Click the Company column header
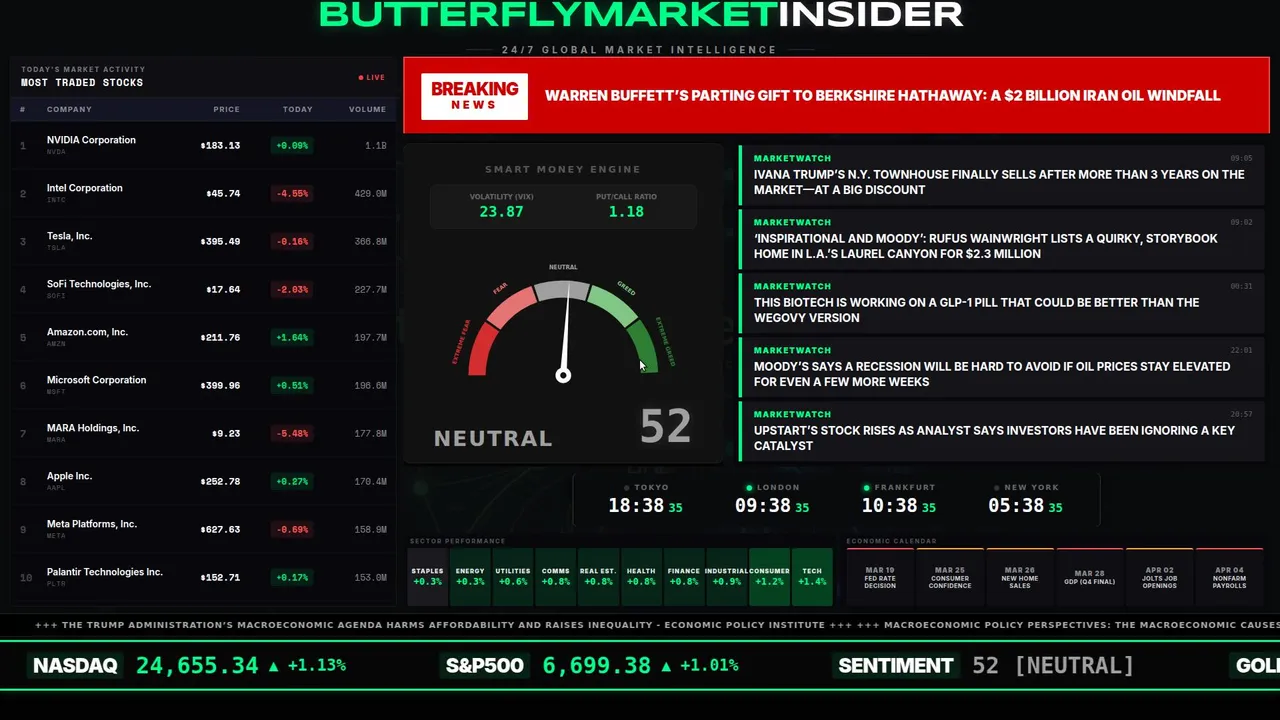The width and height of the screenshot is (1280, 720). (69, 109)
